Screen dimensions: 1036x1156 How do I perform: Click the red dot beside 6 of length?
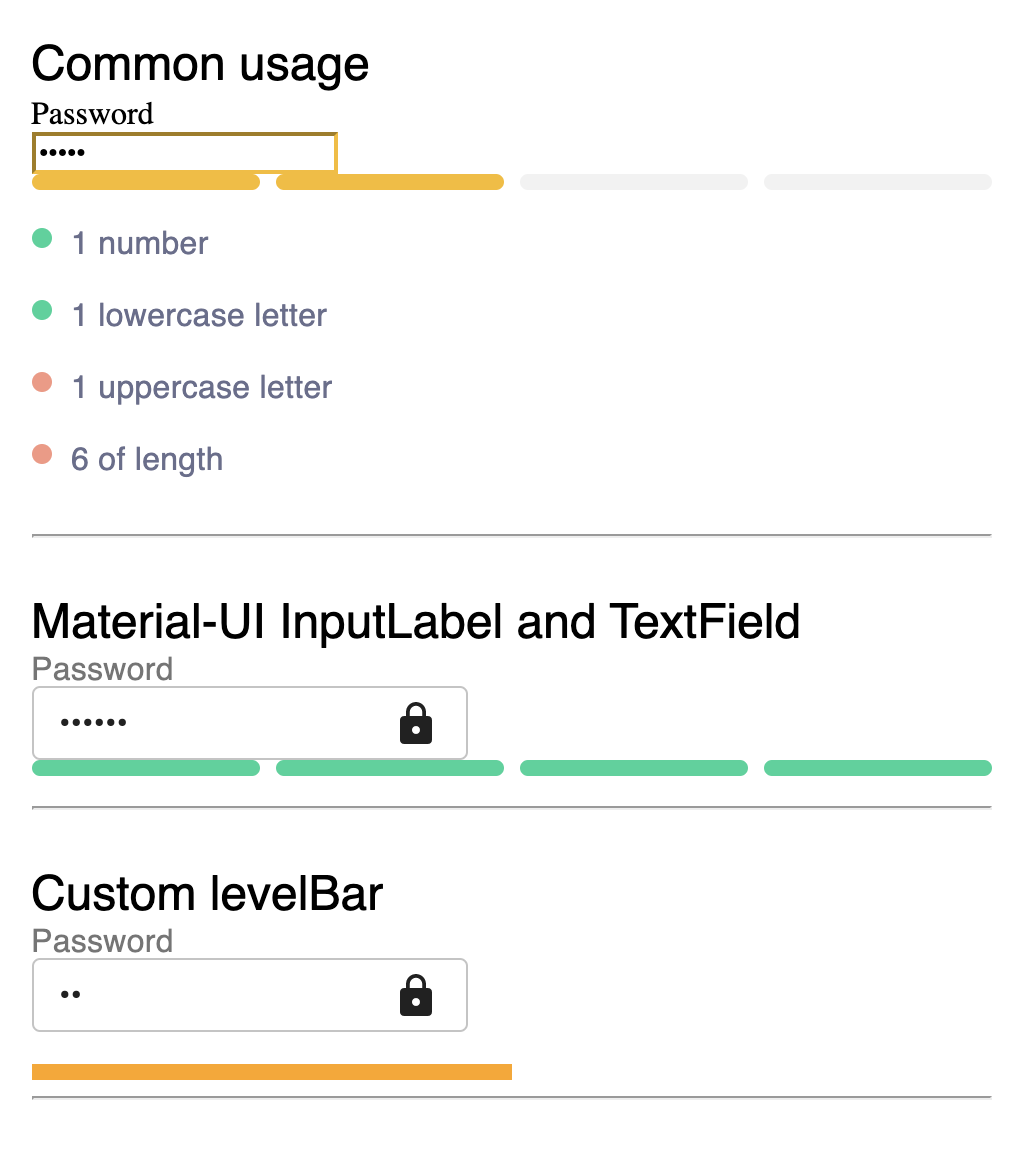[42, 454]
